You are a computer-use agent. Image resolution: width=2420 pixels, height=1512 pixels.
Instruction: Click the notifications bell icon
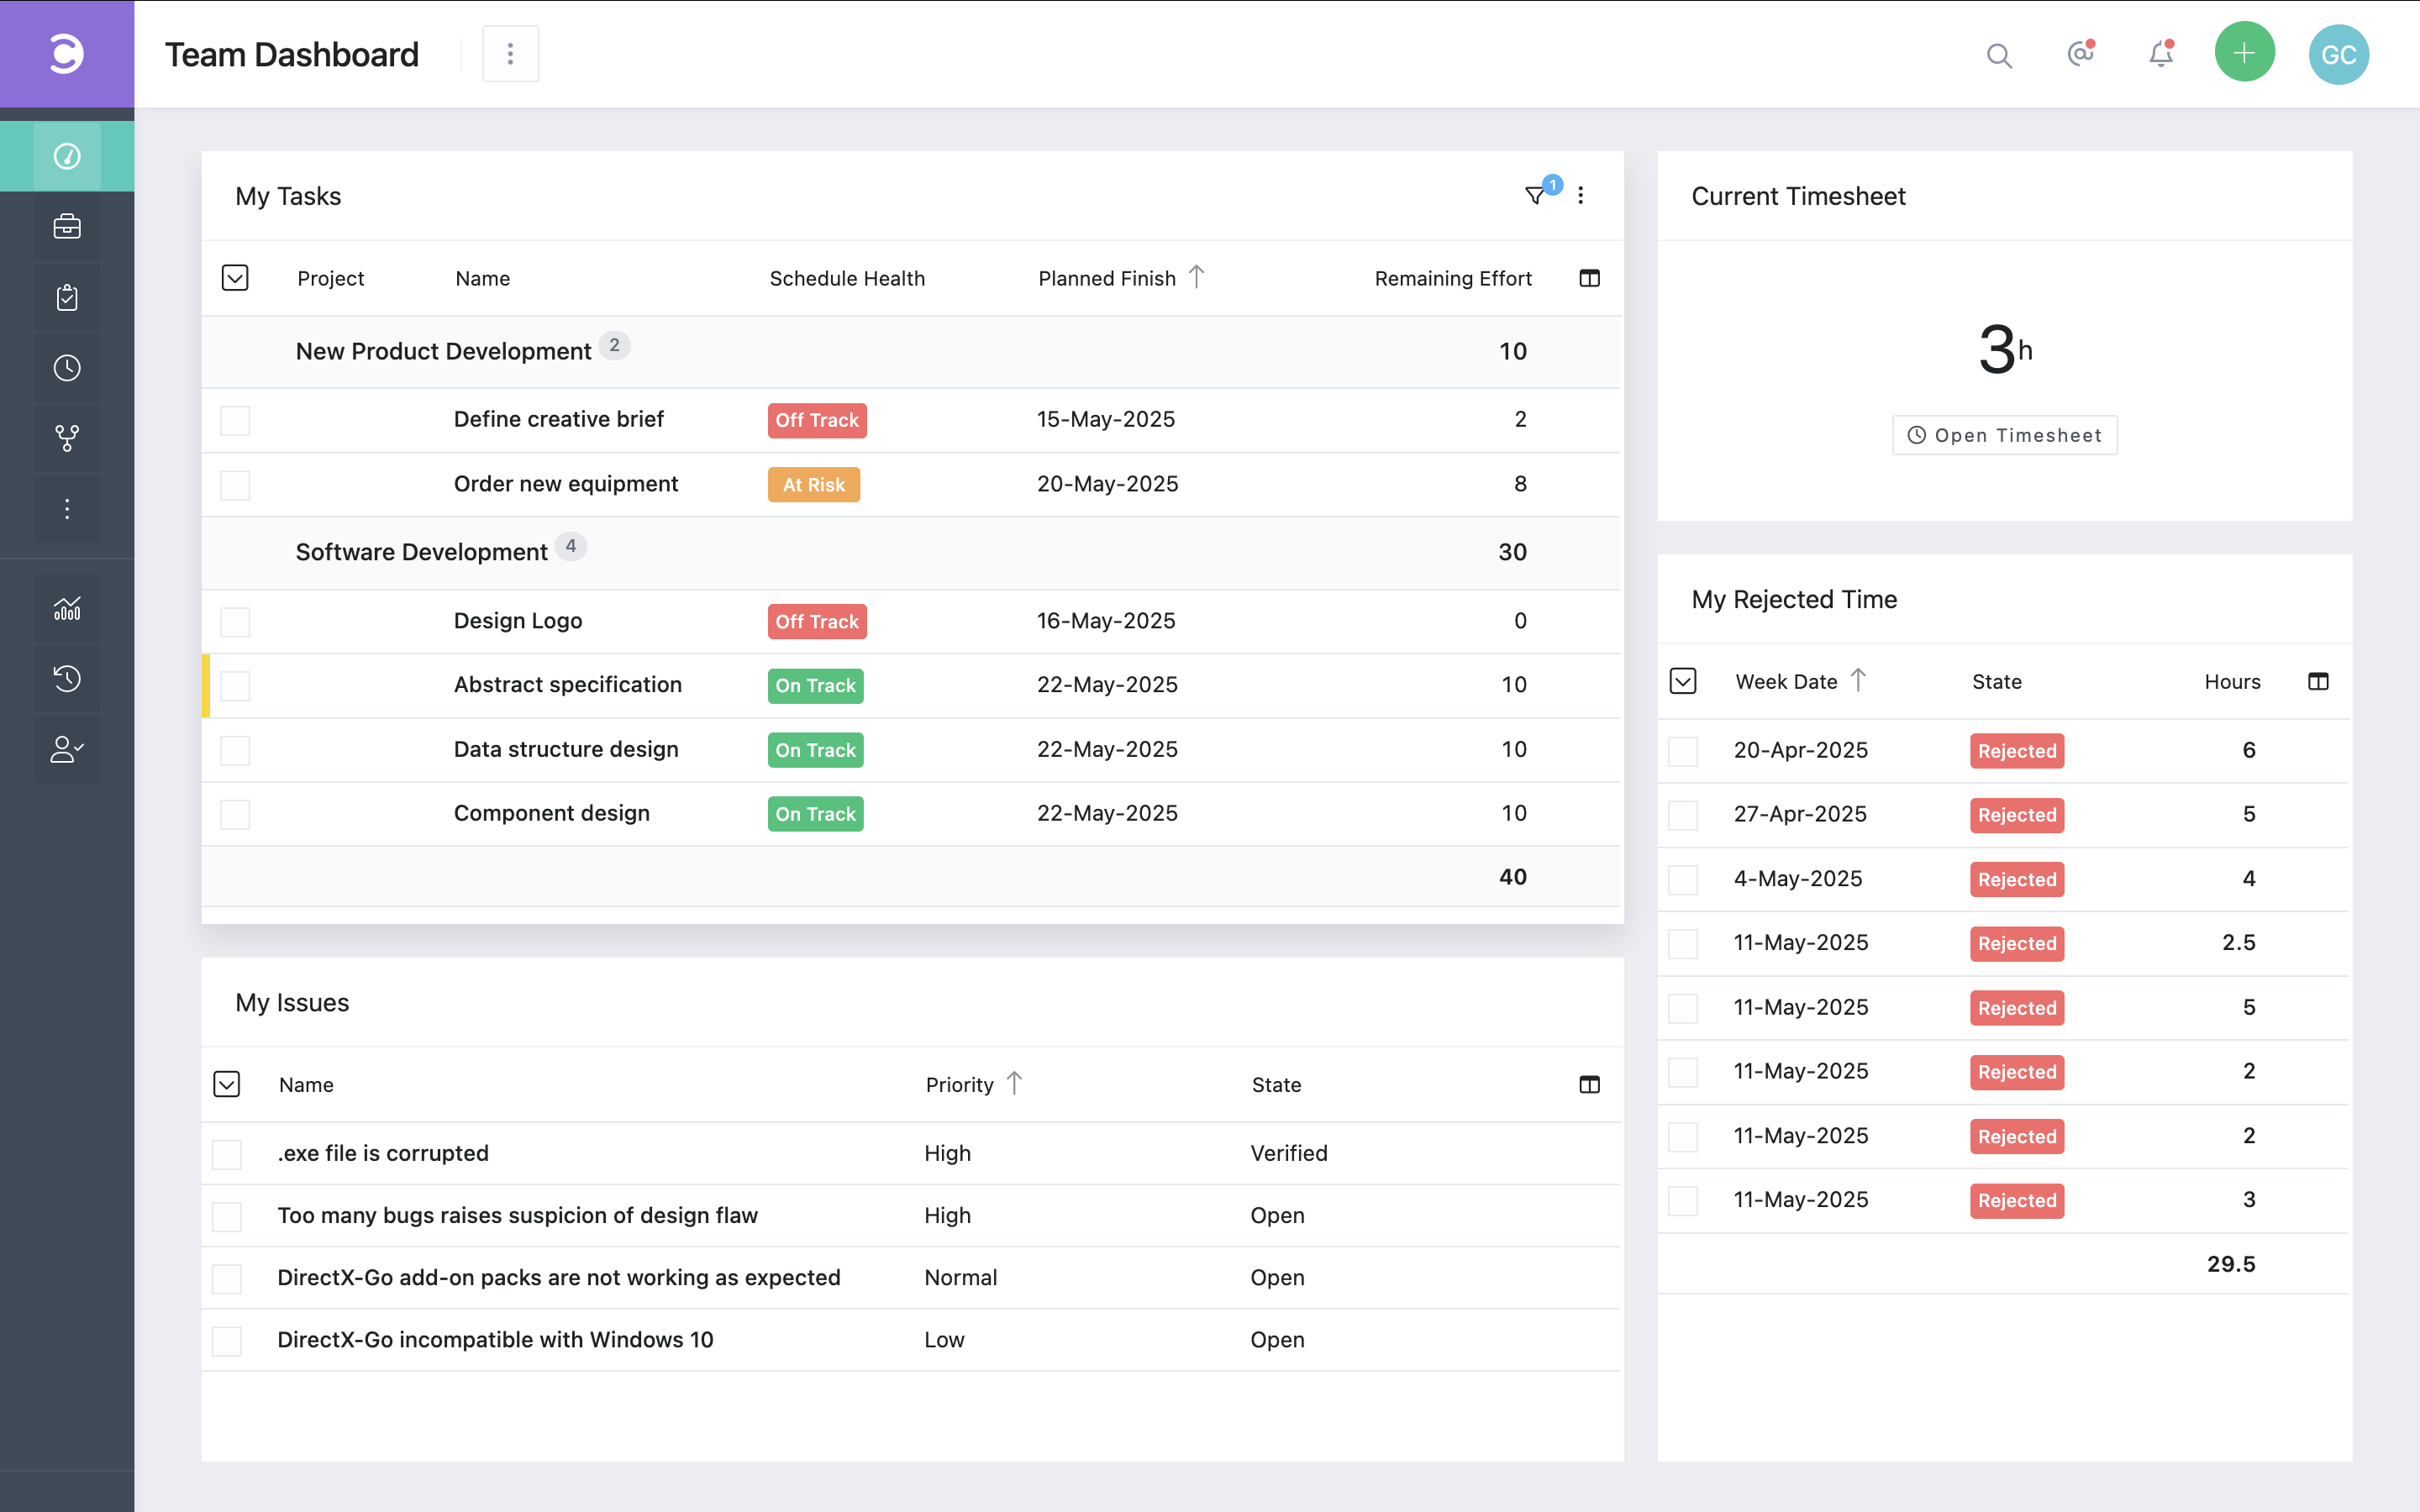pos(2160,54)
